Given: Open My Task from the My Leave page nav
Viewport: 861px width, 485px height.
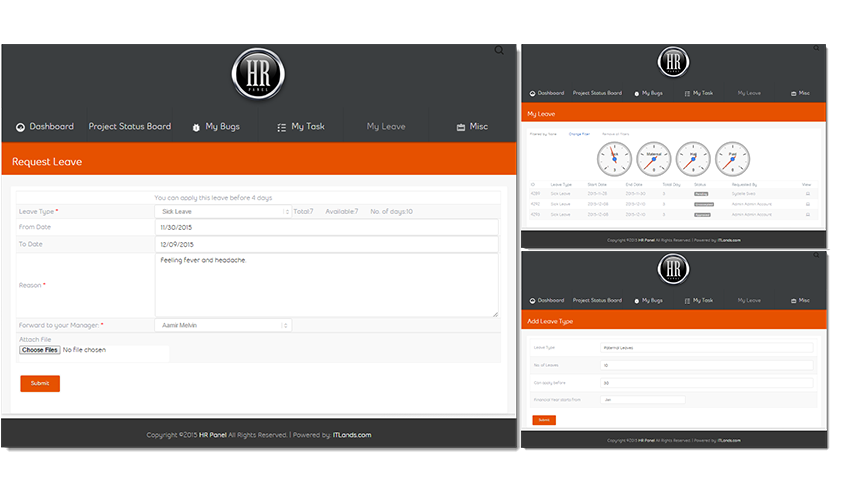Looking at the screenshot, I should pyautogui.click(x=698, y=93).
